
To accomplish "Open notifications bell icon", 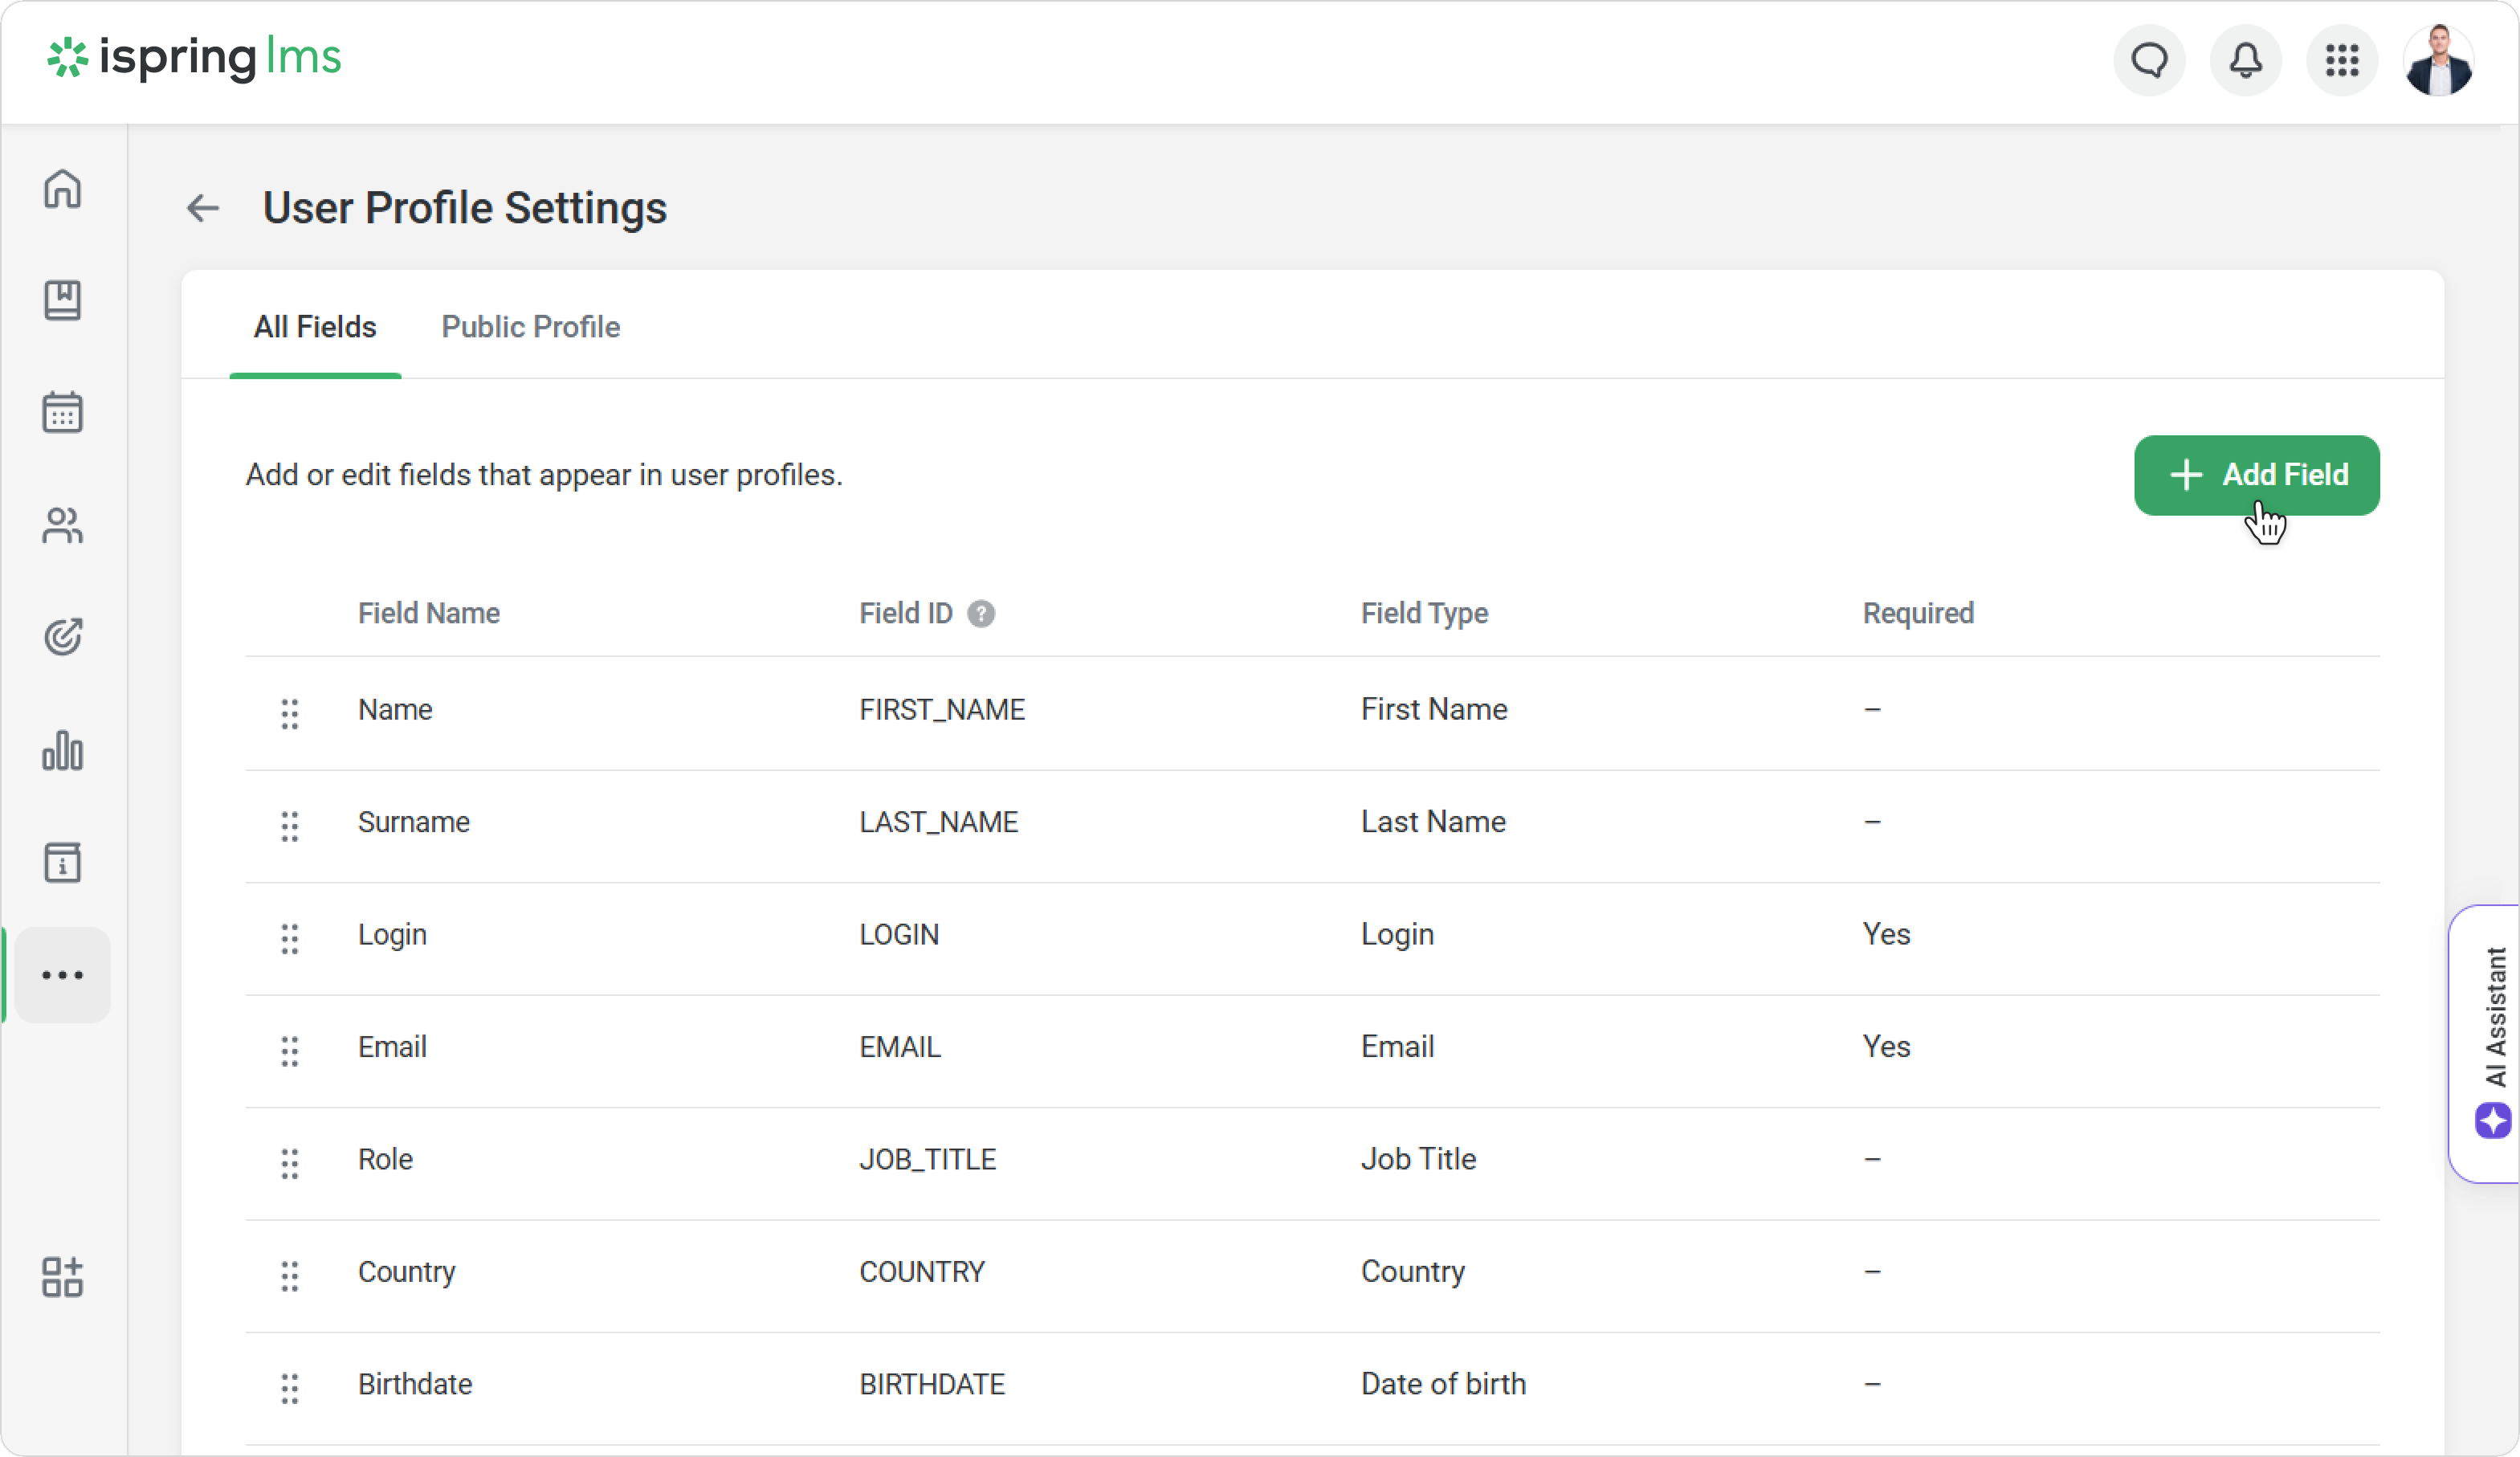I will click(x=2245, y=60).
